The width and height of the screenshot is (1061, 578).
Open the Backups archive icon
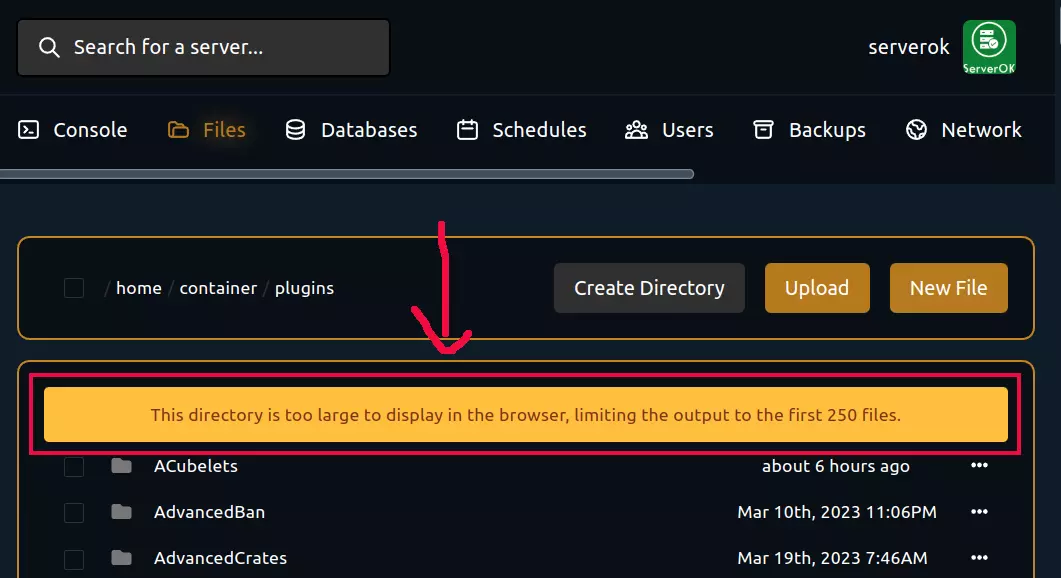763,129
